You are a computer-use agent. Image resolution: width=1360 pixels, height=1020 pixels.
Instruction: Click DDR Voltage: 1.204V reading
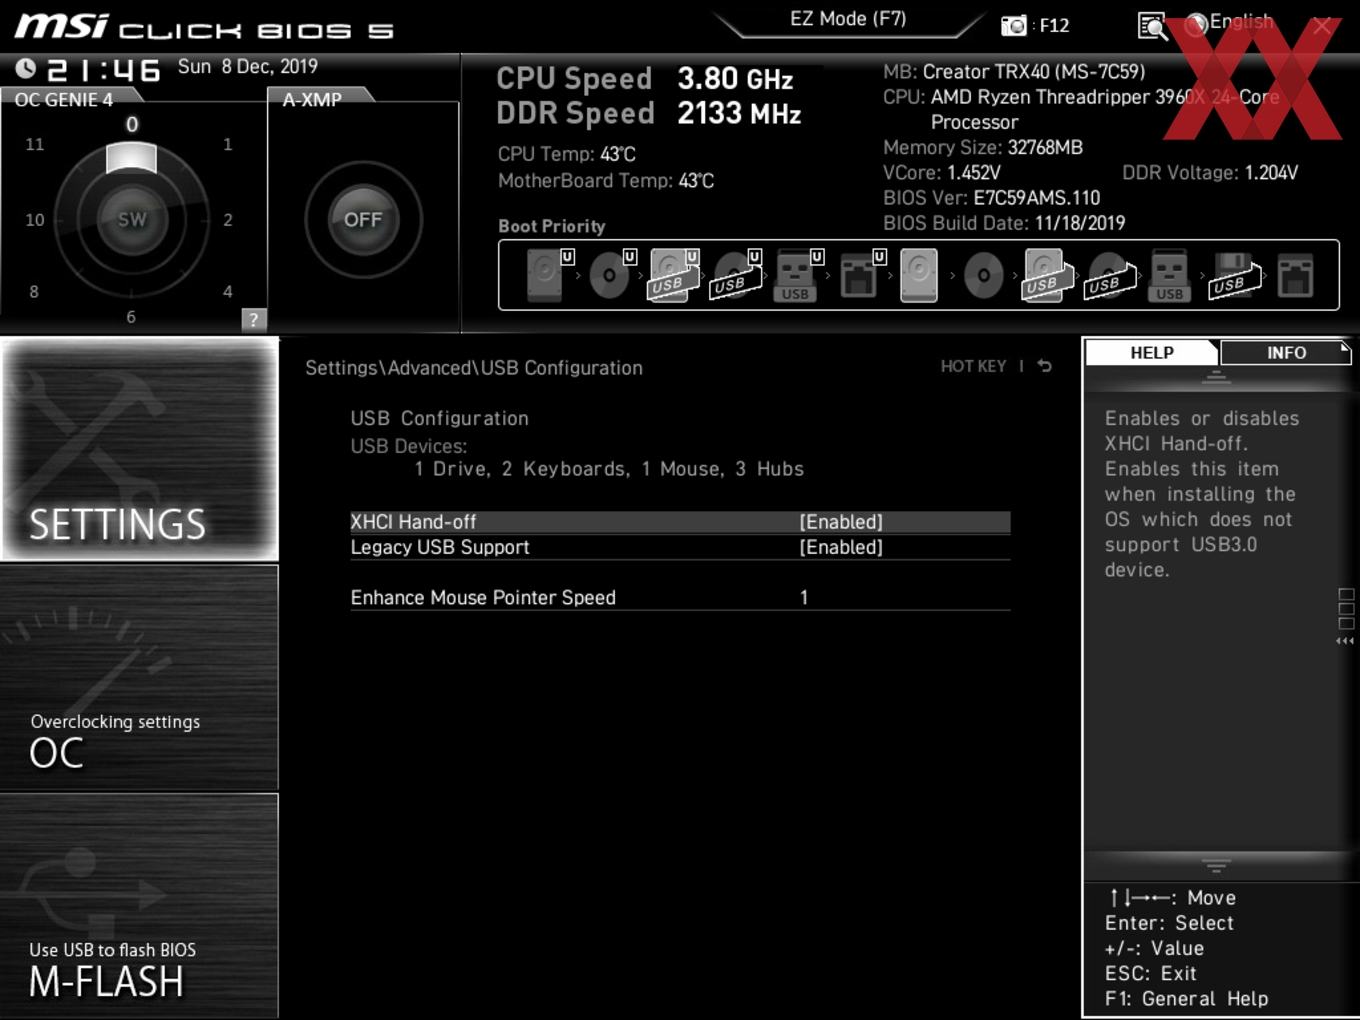[x=1210, y=172]
